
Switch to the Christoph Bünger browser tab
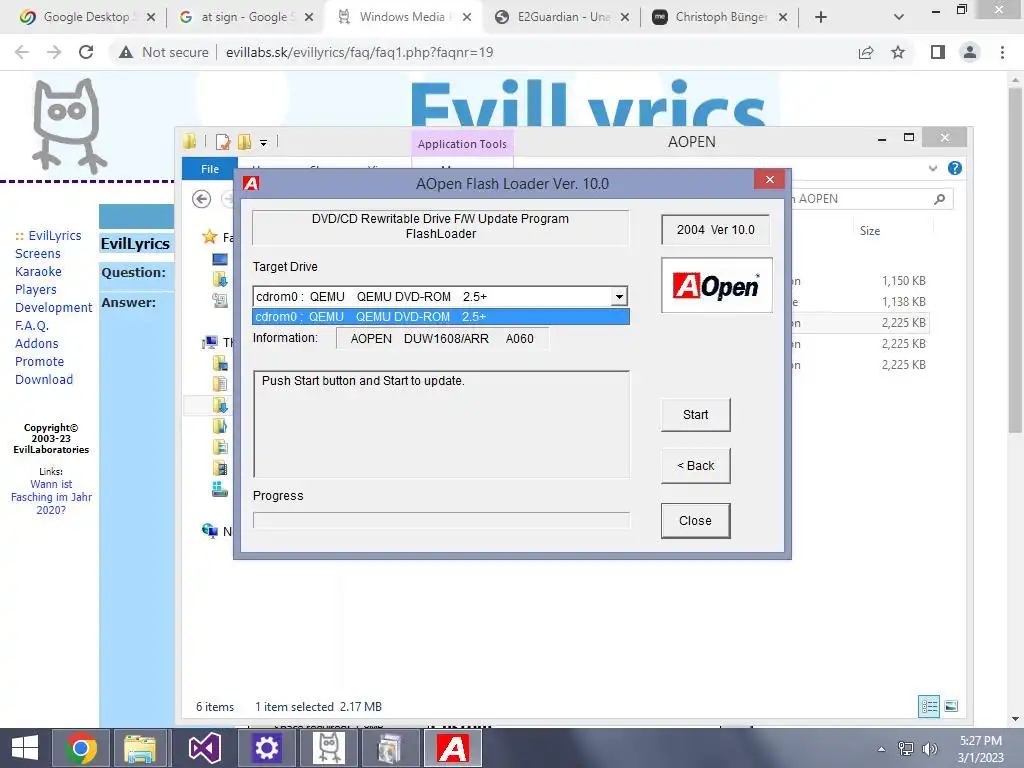[720, 17]
